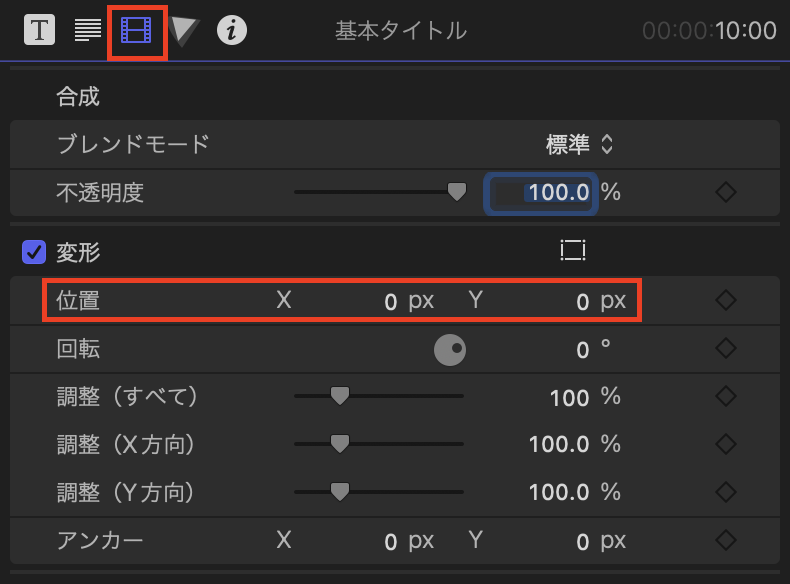Click the 不透明度 slider handle

point(457,192)
